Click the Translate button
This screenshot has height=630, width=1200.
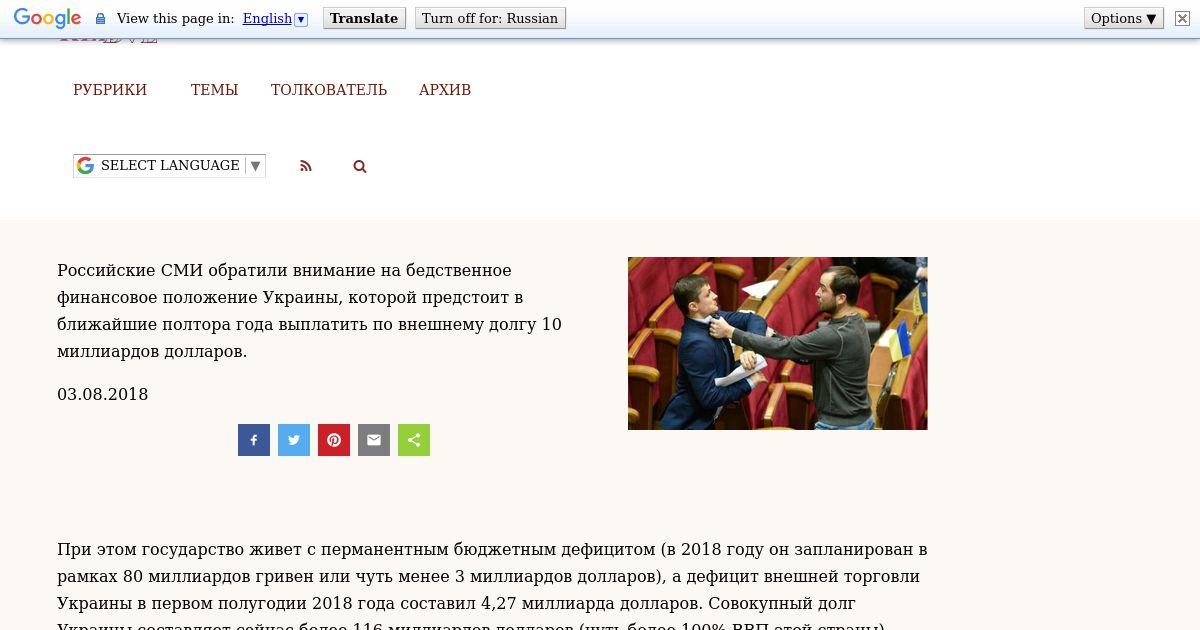[364, 18]
